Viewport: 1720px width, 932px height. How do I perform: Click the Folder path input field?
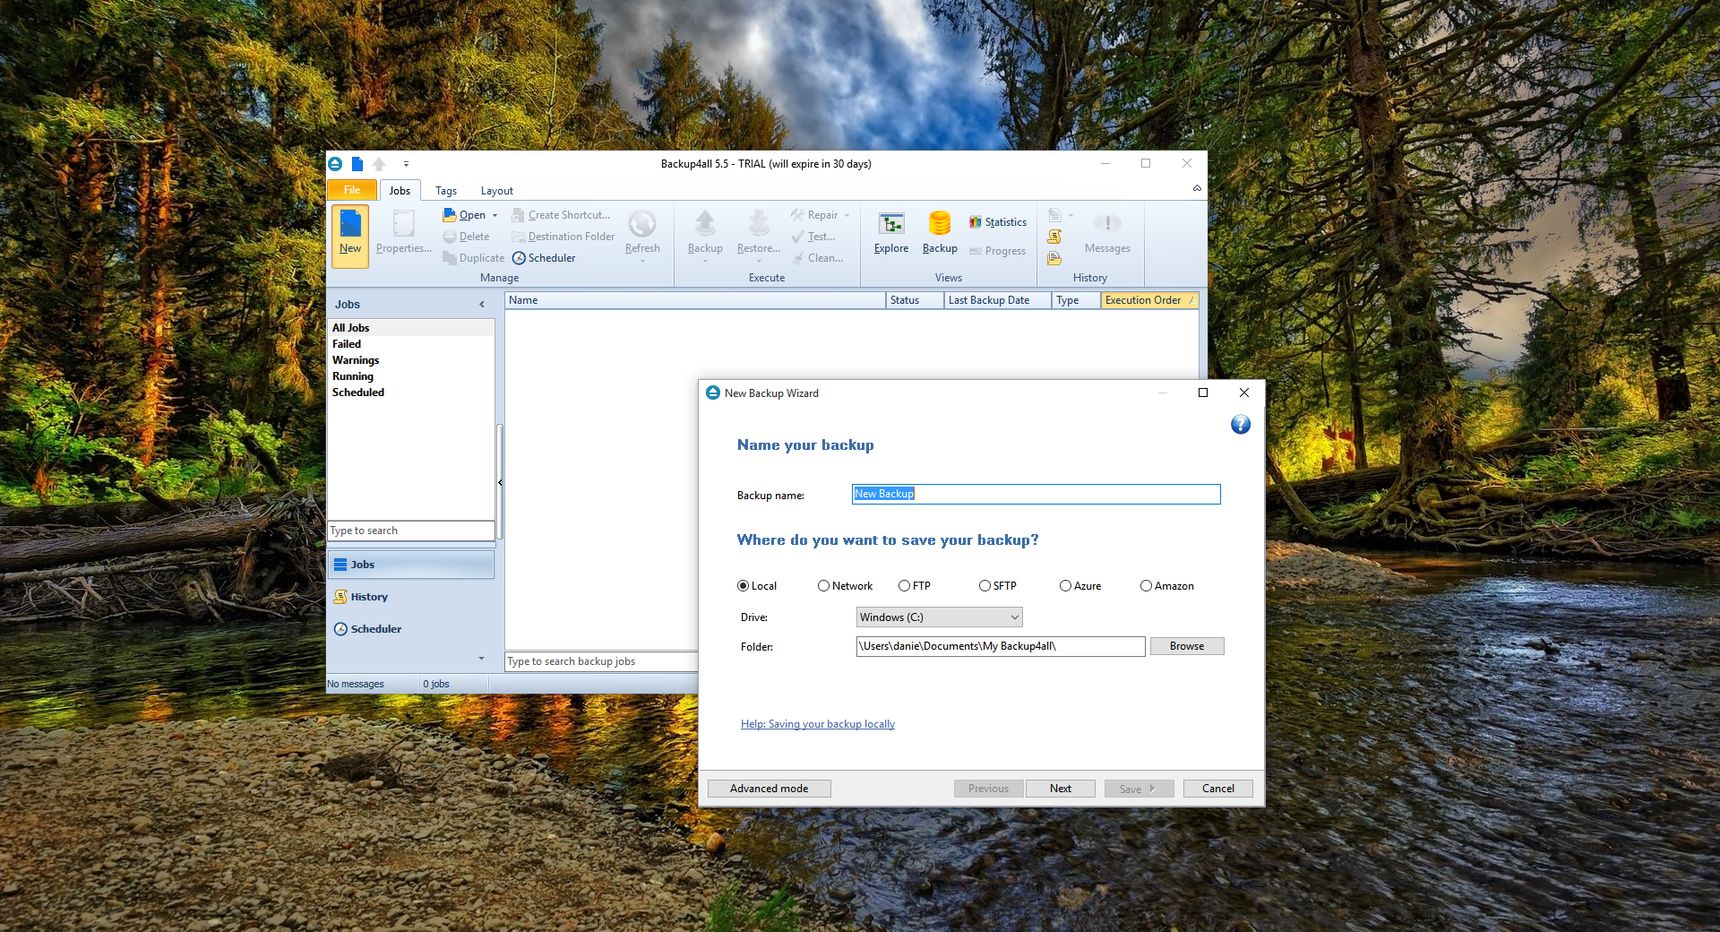point(1000,646)
